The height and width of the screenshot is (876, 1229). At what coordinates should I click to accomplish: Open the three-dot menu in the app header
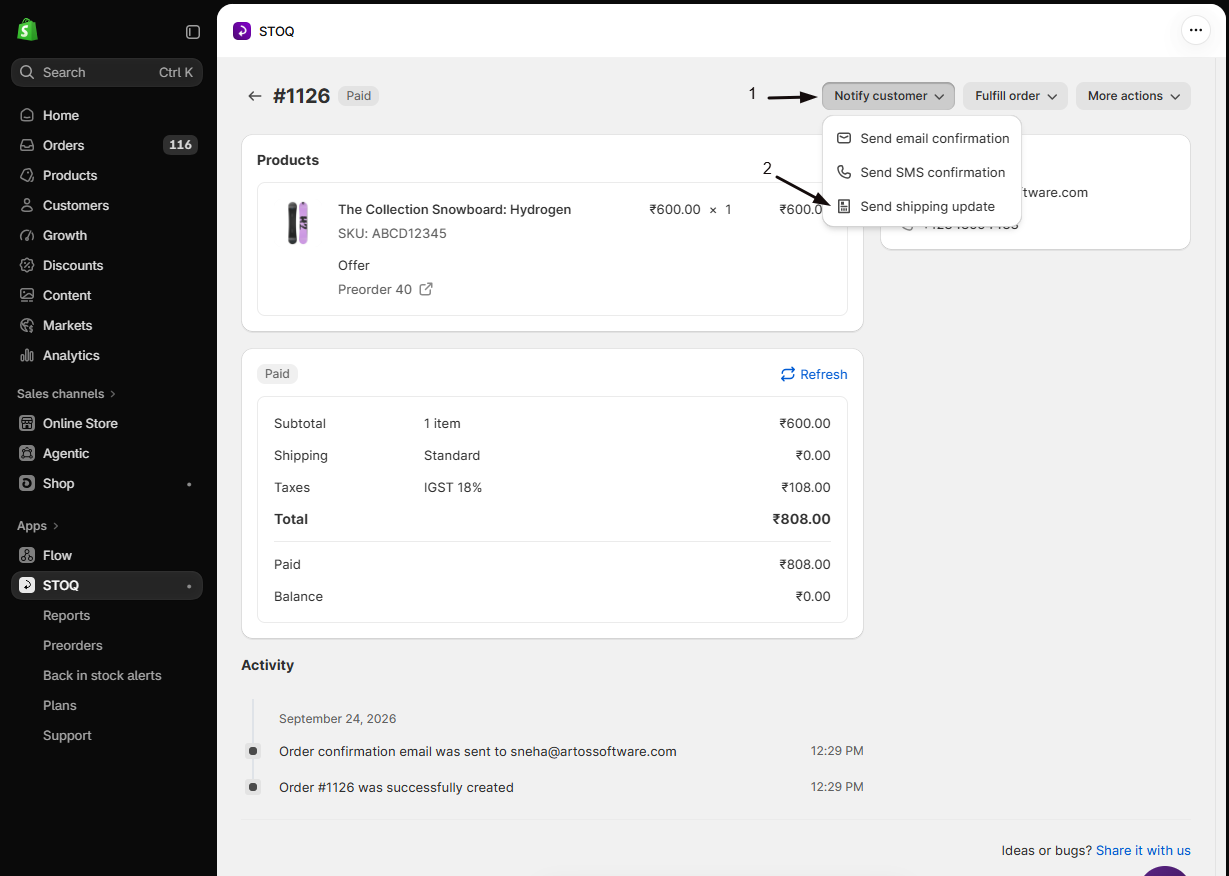(1196, 30)
